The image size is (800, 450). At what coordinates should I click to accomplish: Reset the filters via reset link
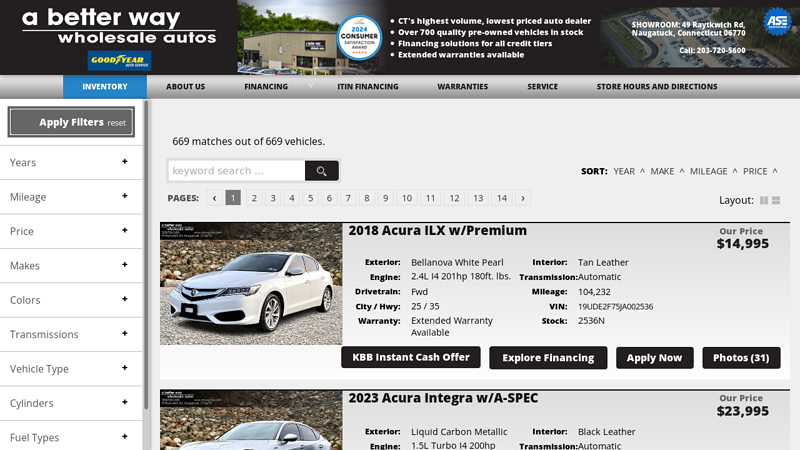pos(116,123)
